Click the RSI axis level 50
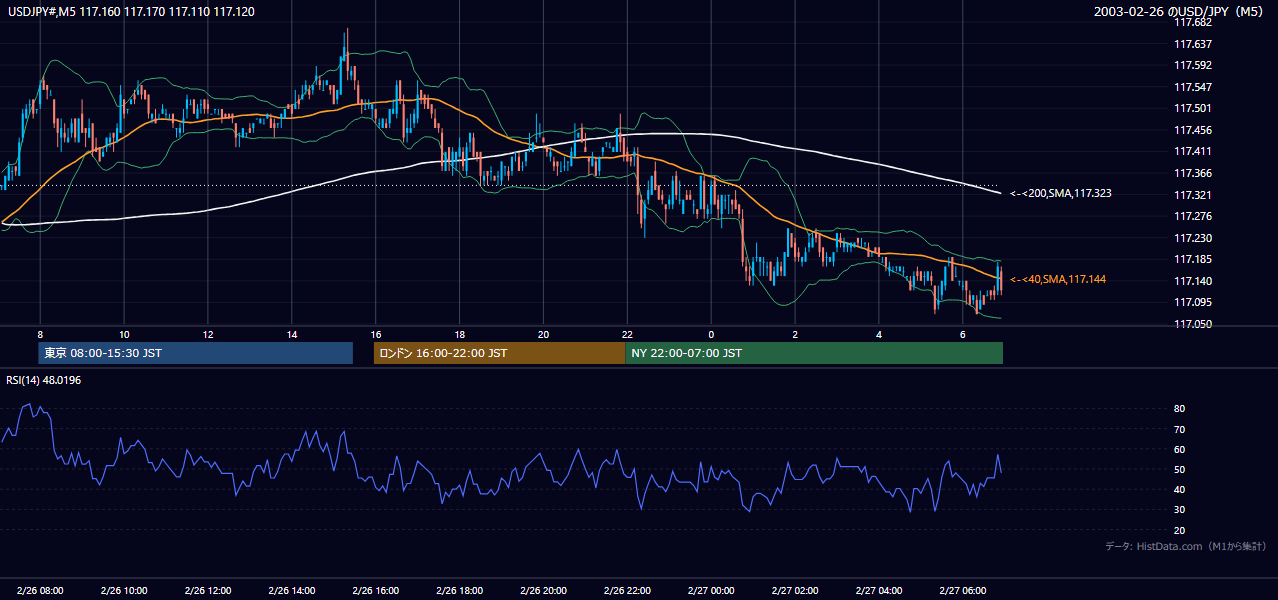The height and width of the screenshot is (600, 1278). coord(1179,469)
